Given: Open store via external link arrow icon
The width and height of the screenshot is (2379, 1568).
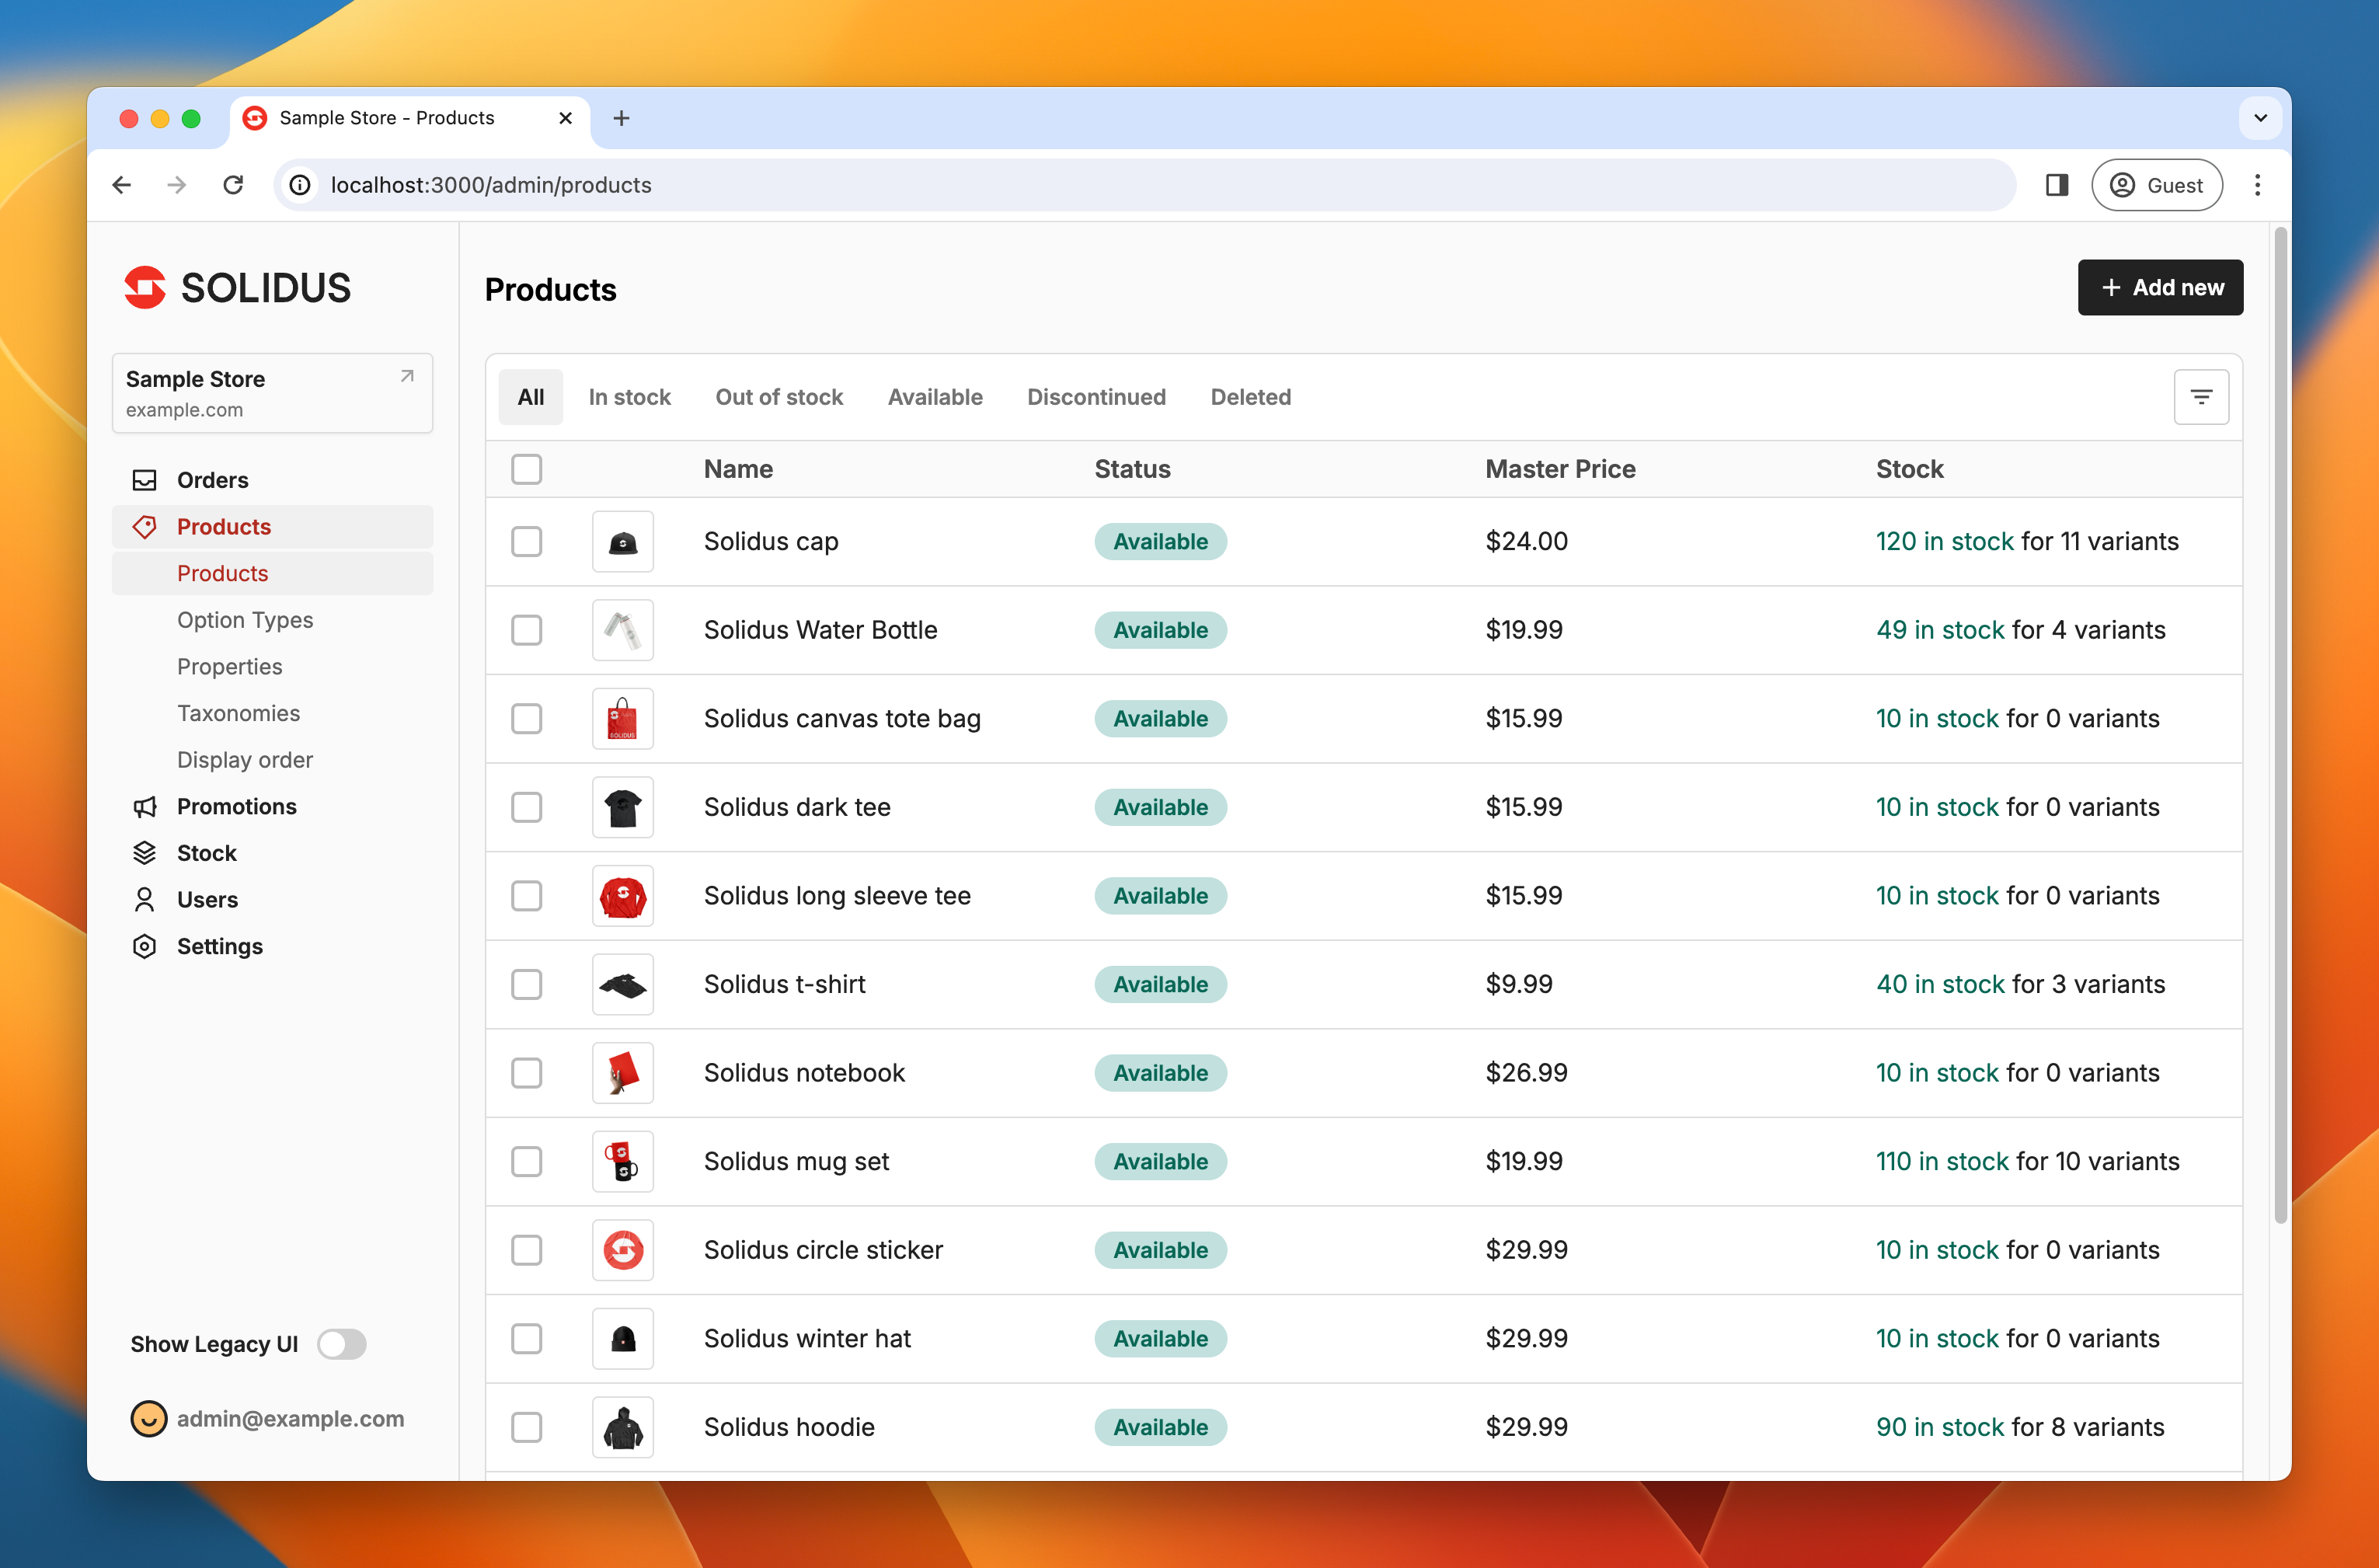Looking at the screenshot, I should (407, 377).
